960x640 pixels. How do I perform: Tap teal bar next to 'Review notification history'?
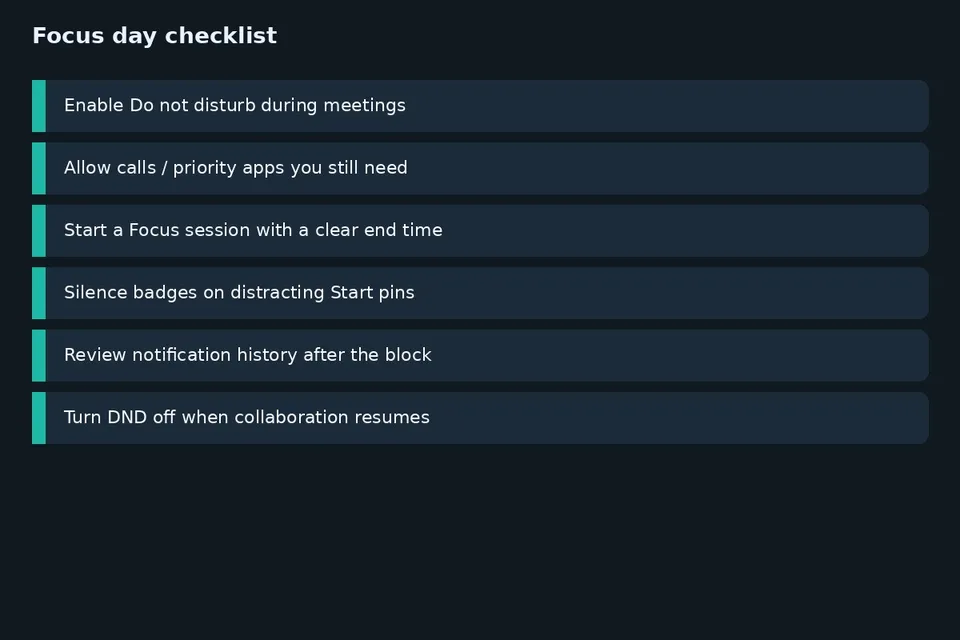pos(39,356)
